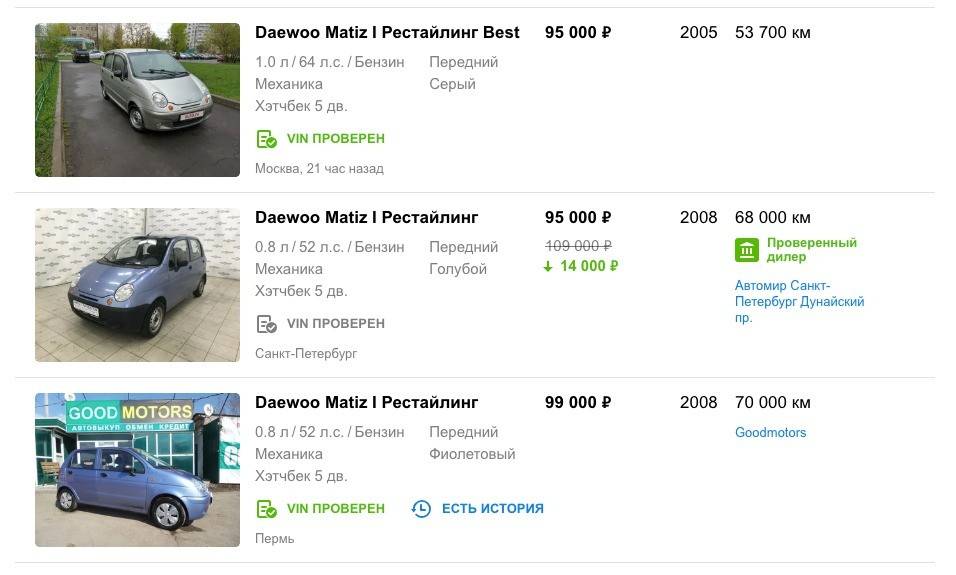Click the green price drop arrow
The image size is (956, 575).
550,266
